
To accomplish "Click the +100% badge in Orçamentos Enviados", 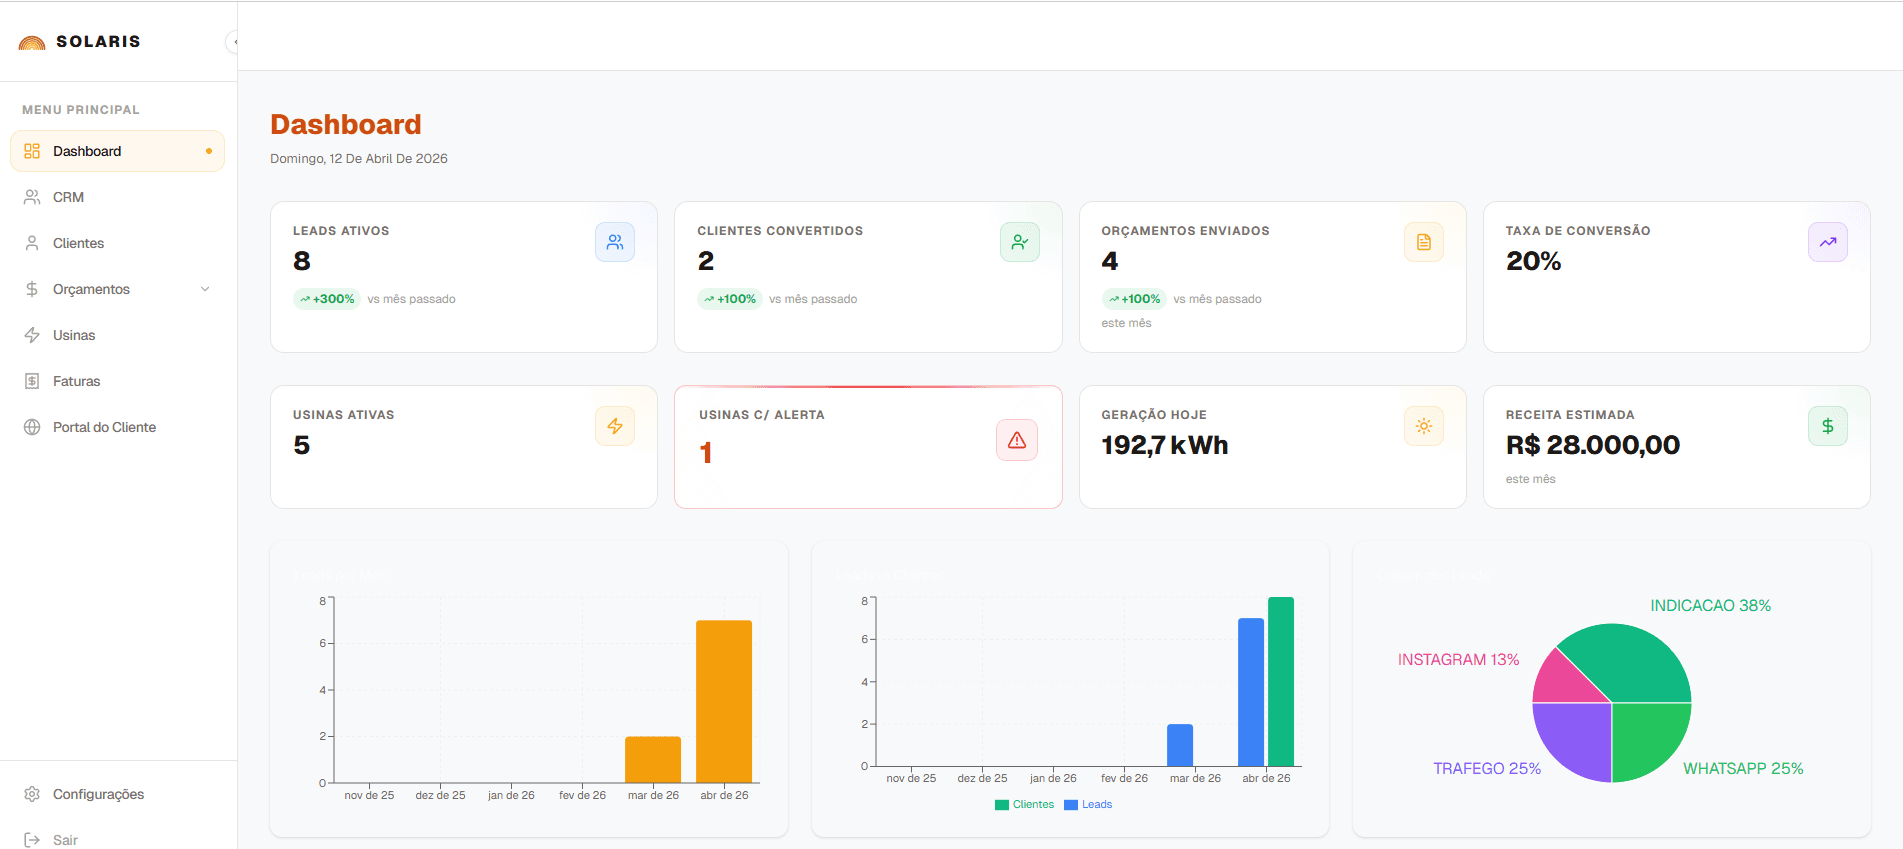I will 1134,299.
